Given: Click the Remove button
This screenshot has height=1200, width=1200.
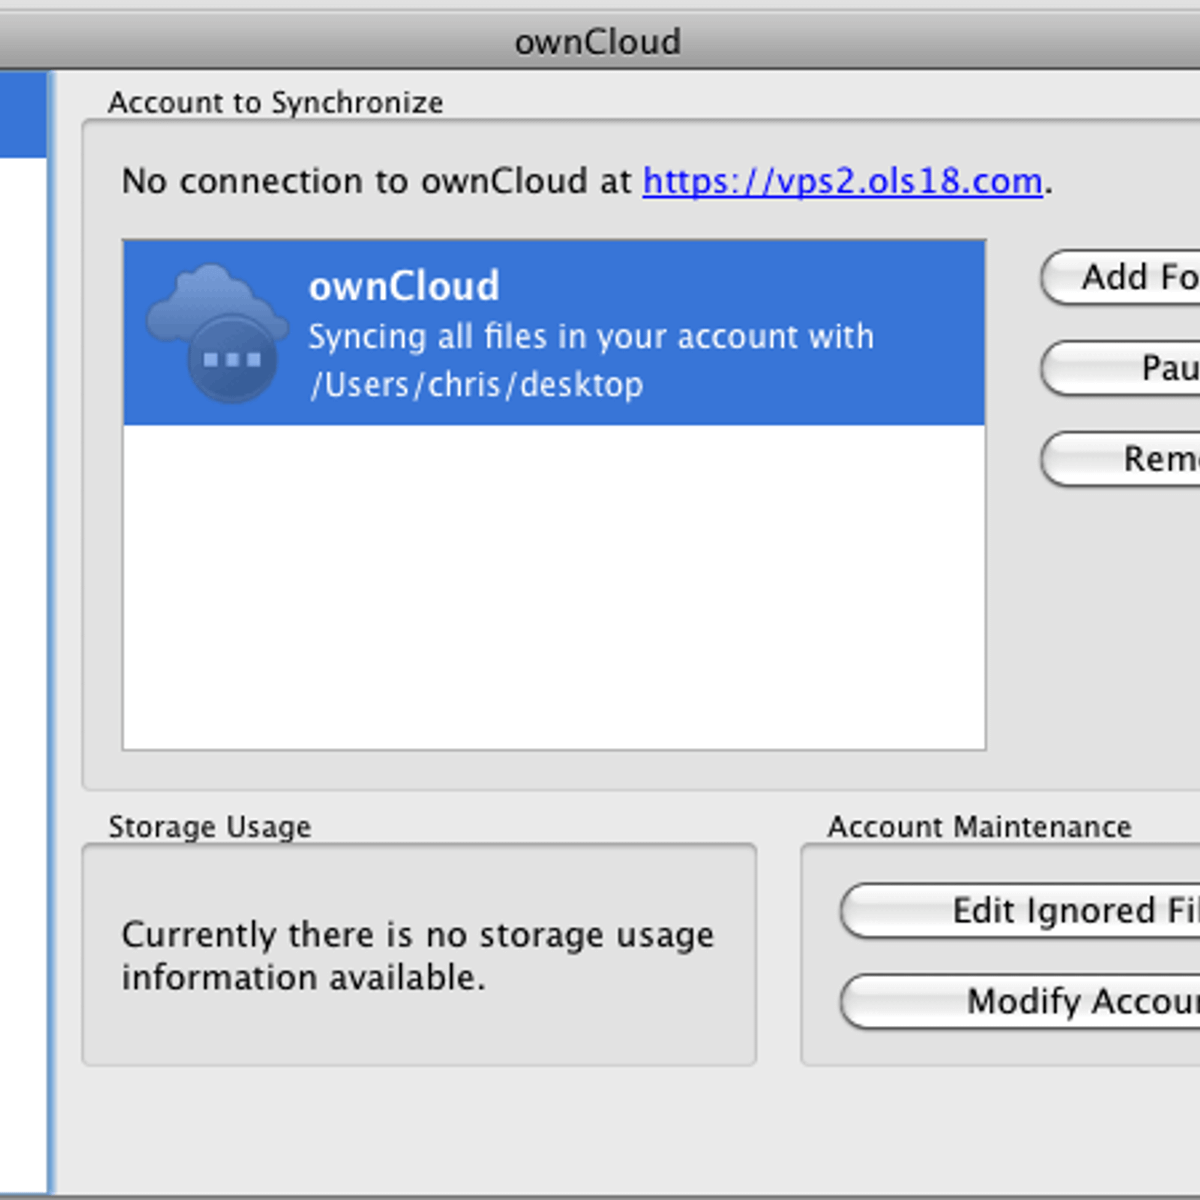Looking at the screenshot, I should click(1120, 459).
